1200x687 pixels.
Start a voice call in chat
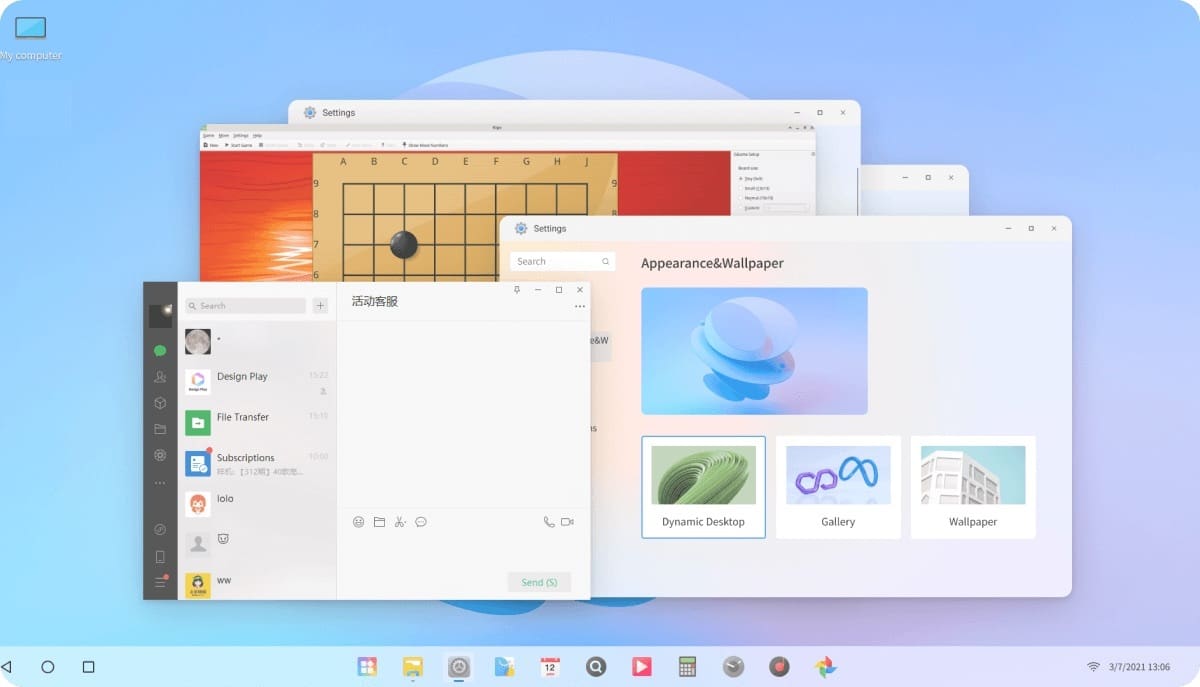(549, 522)
